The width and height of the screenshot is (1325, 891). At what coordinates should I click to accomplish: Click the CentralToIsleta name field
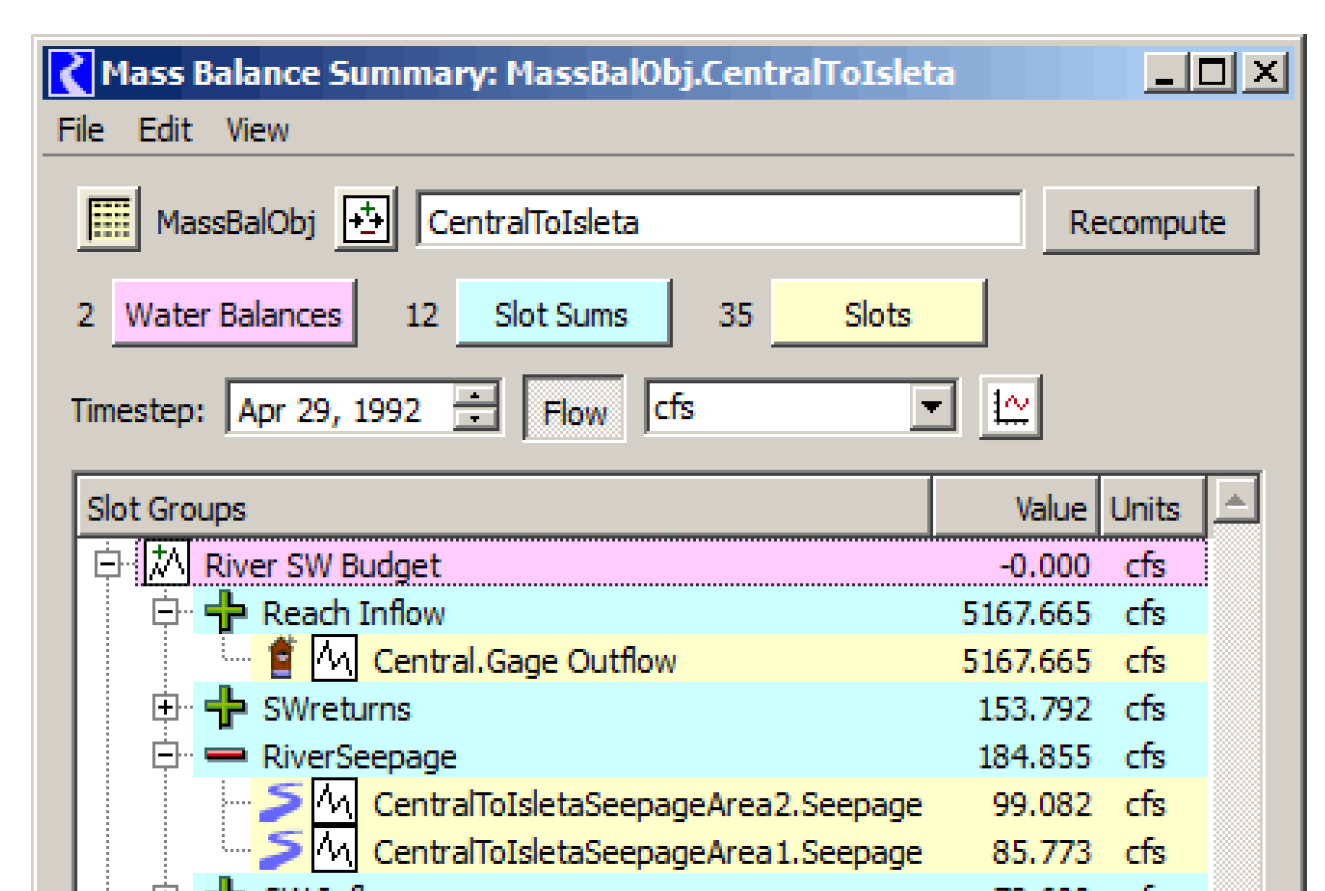[x=719, y=221]
